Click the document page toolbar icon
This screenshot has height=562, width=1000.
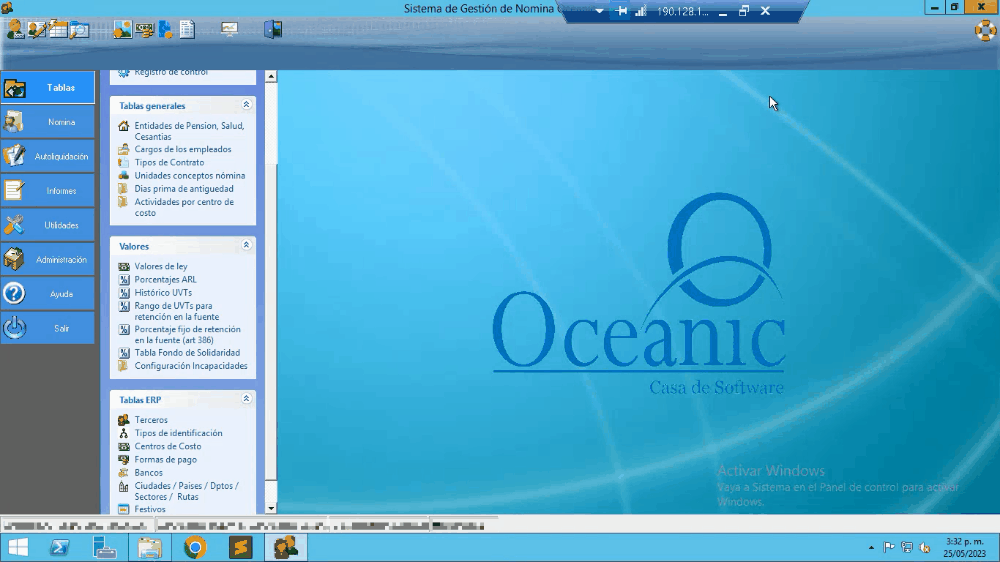187,29
